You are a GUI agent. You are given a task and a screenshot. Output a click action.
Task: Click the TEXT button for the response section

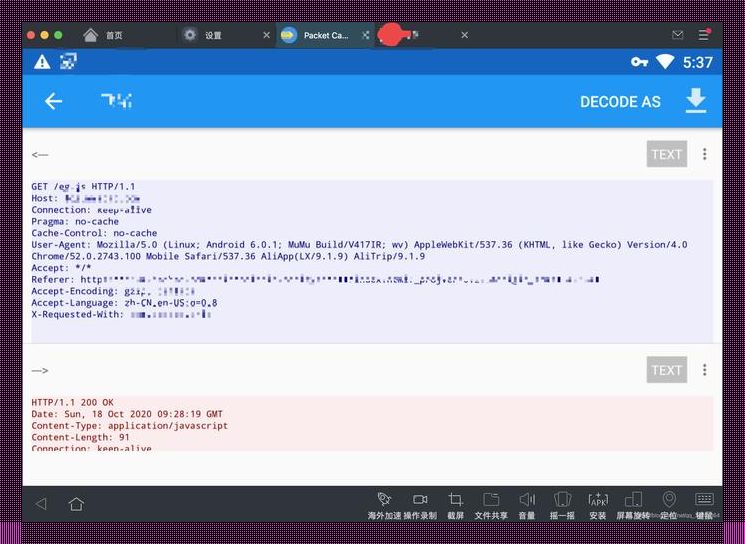(x=667, y=370)
